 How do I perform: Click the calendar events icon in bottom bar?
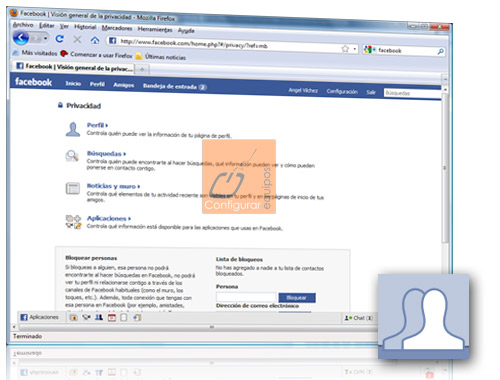(x=112, y=318)
